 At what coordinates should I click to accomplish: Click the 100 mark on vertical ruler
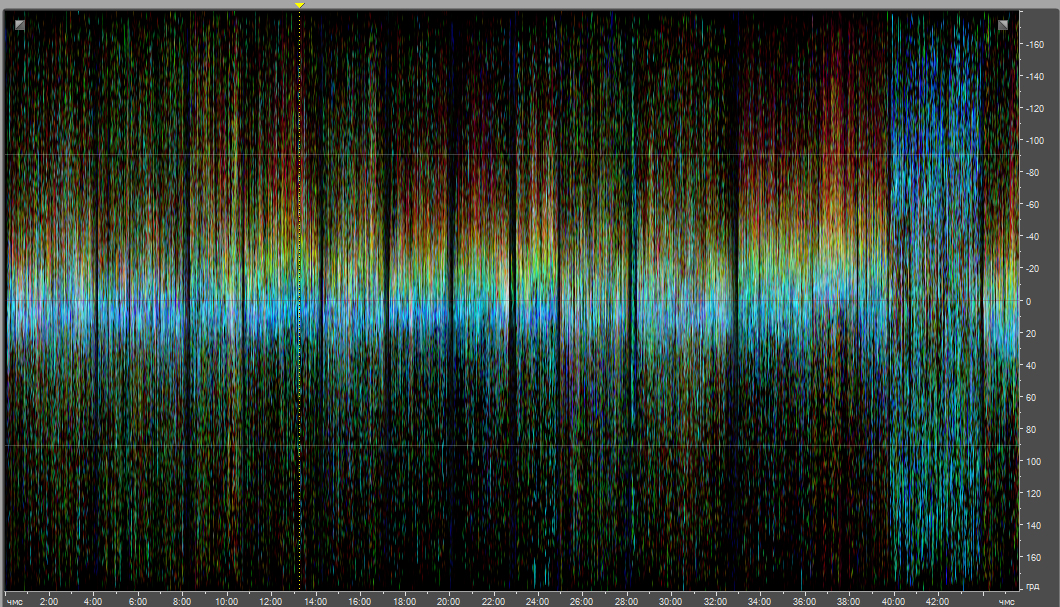(x=1033, y=461)
